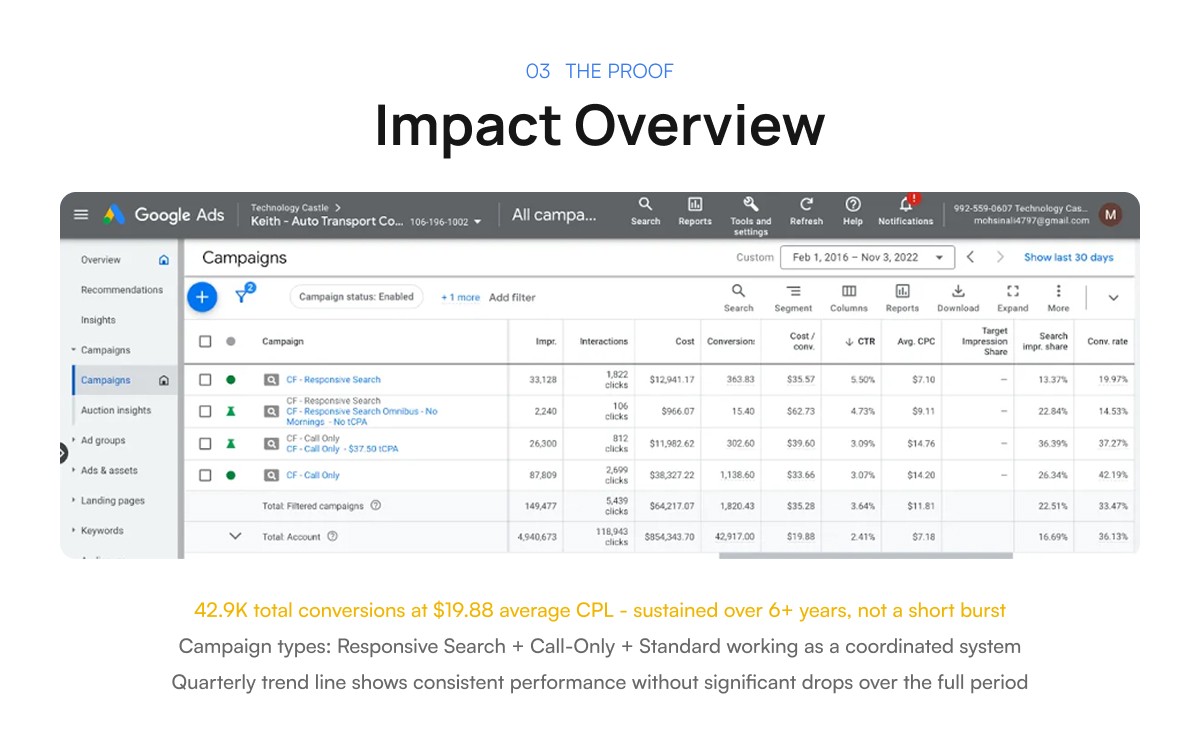Open the Help menu
Viewport: 1200px width, 751px height.
(853, 211)
